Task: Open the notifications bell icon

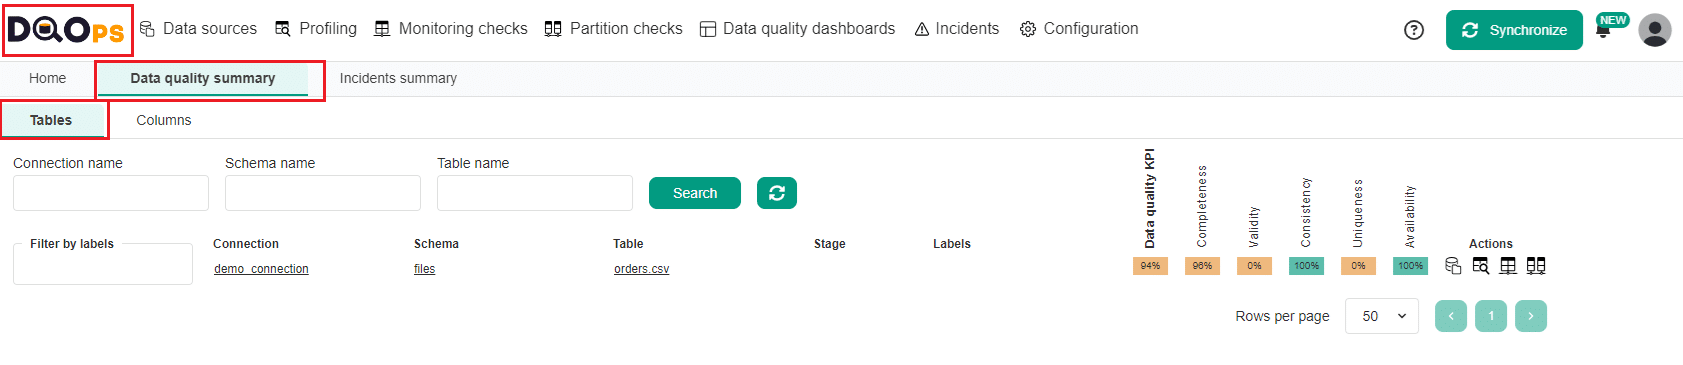Action: 1603,31
